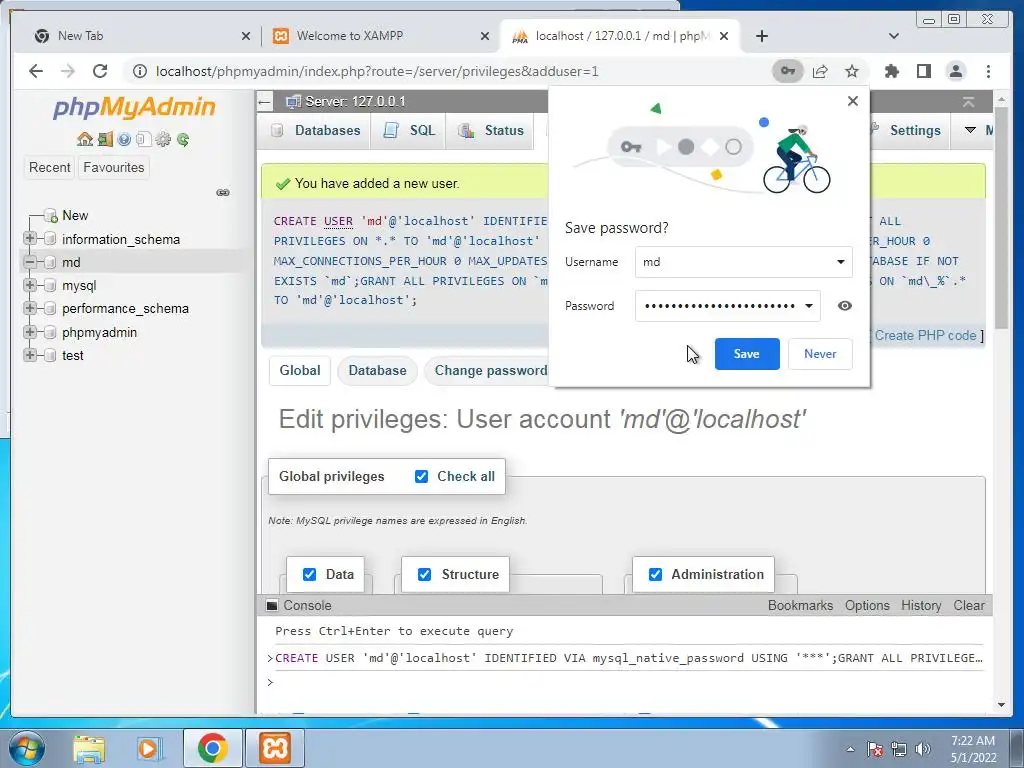This screenshot has width=1024, height=768.
Task: Open the Password dropdown arrow in popup
Action: [808, 306]
